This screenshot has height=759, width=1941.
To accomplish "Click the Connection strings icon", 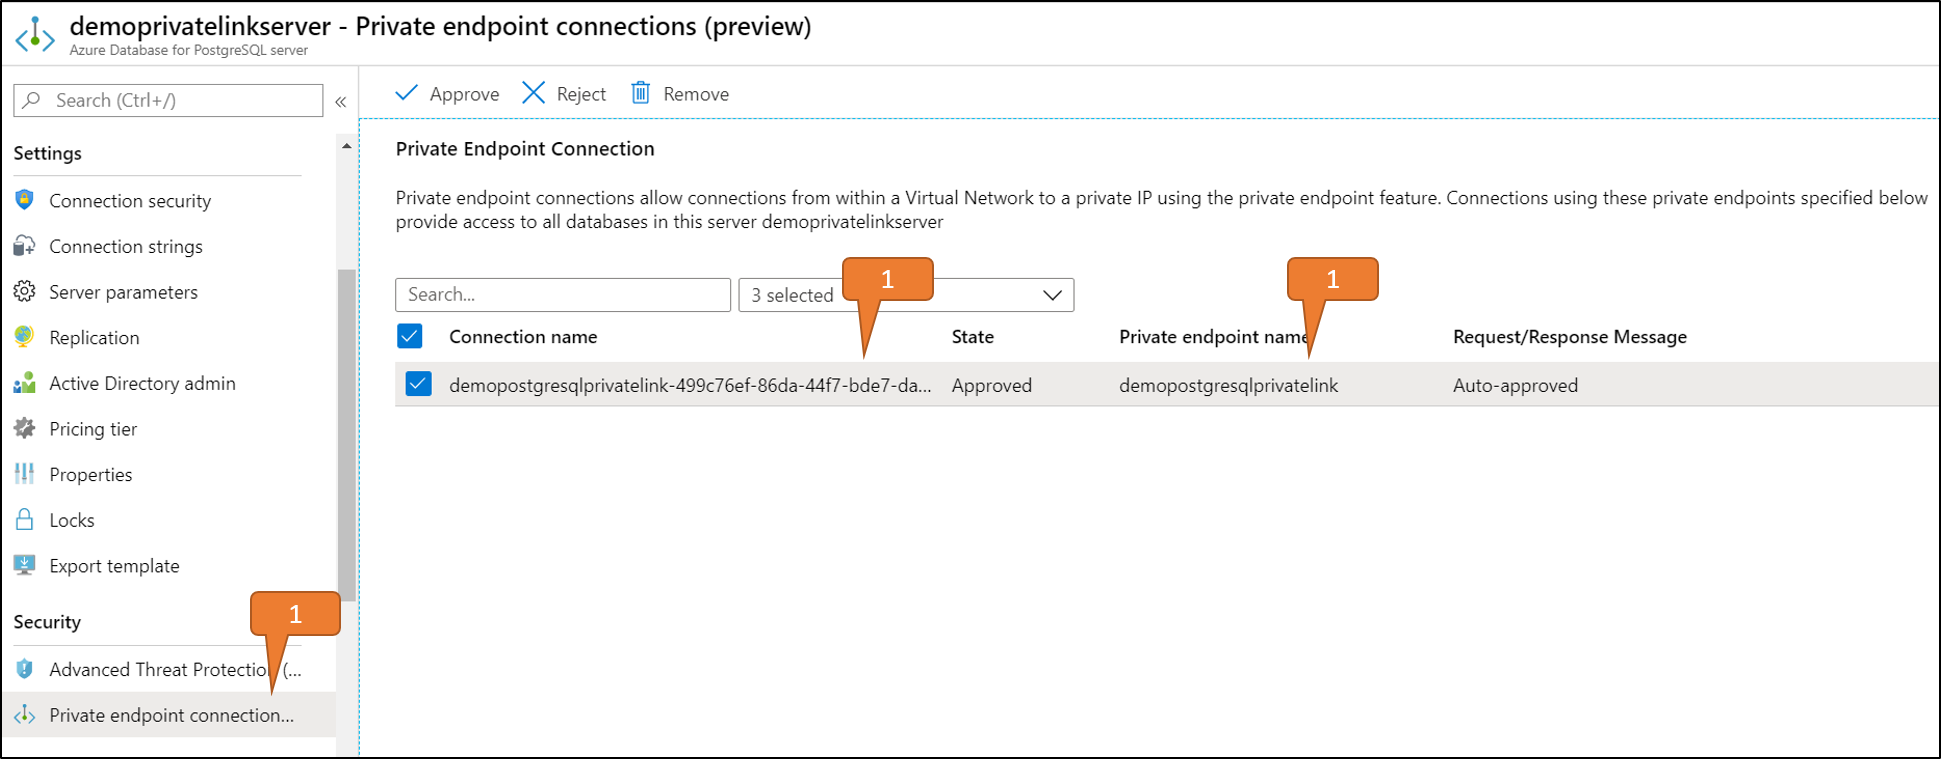I will click(25, 246).
